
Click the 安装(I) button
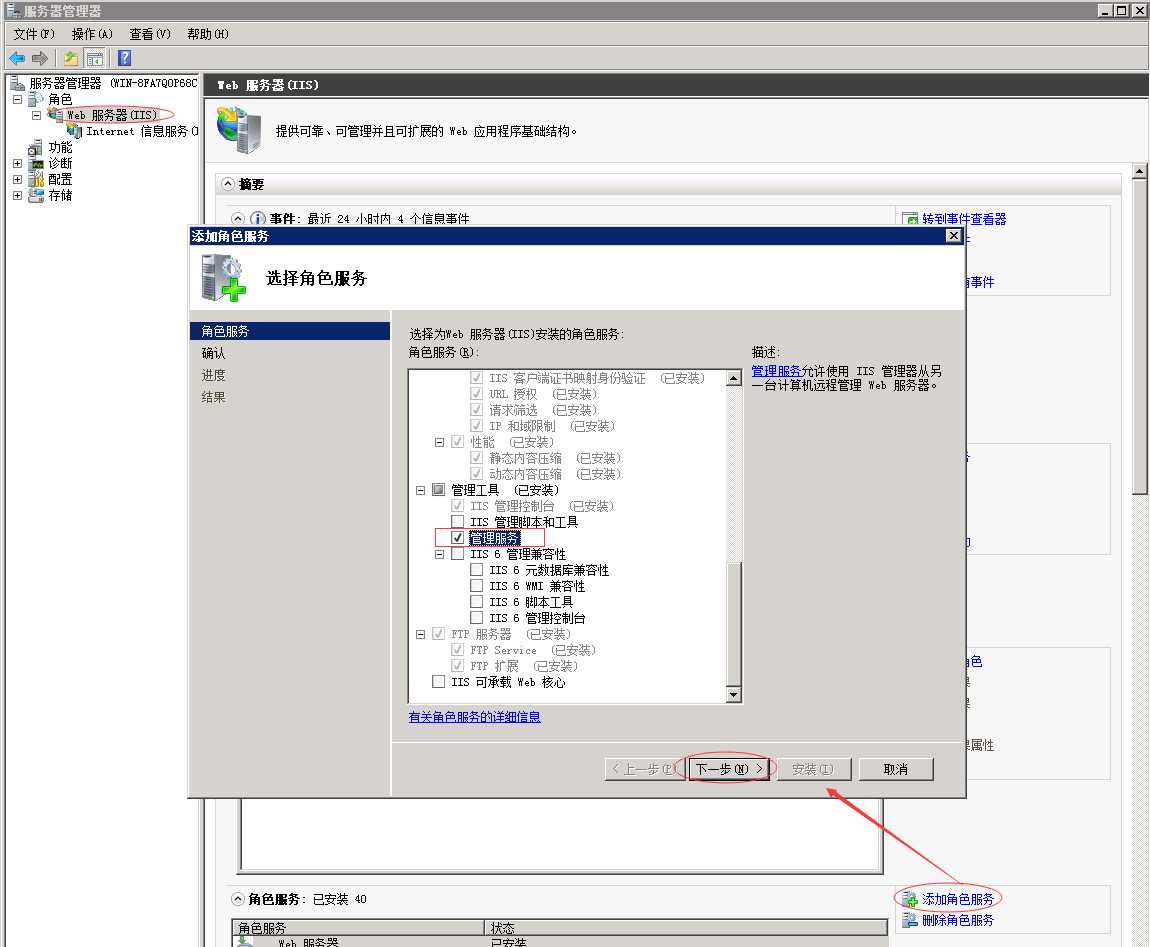[x=813, y=769]
